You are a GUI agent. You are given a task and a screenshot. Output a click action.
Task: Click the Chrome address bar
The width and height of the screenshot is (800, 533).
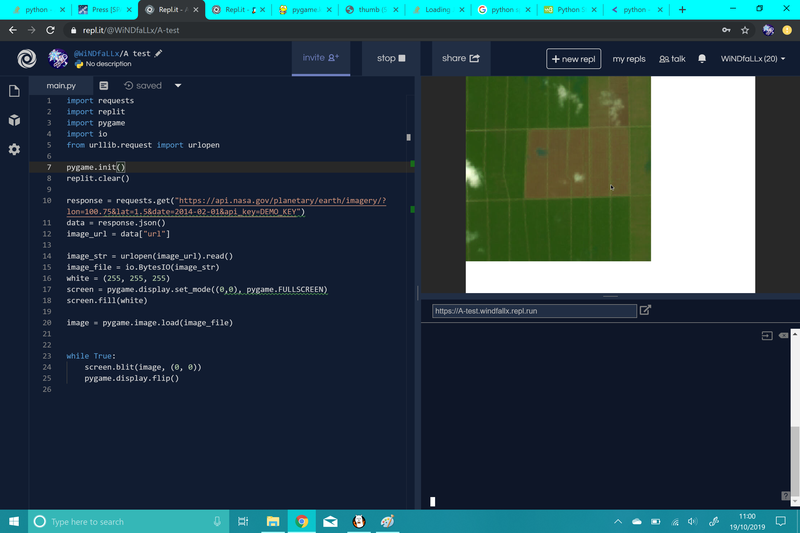(x=393, y=30)
